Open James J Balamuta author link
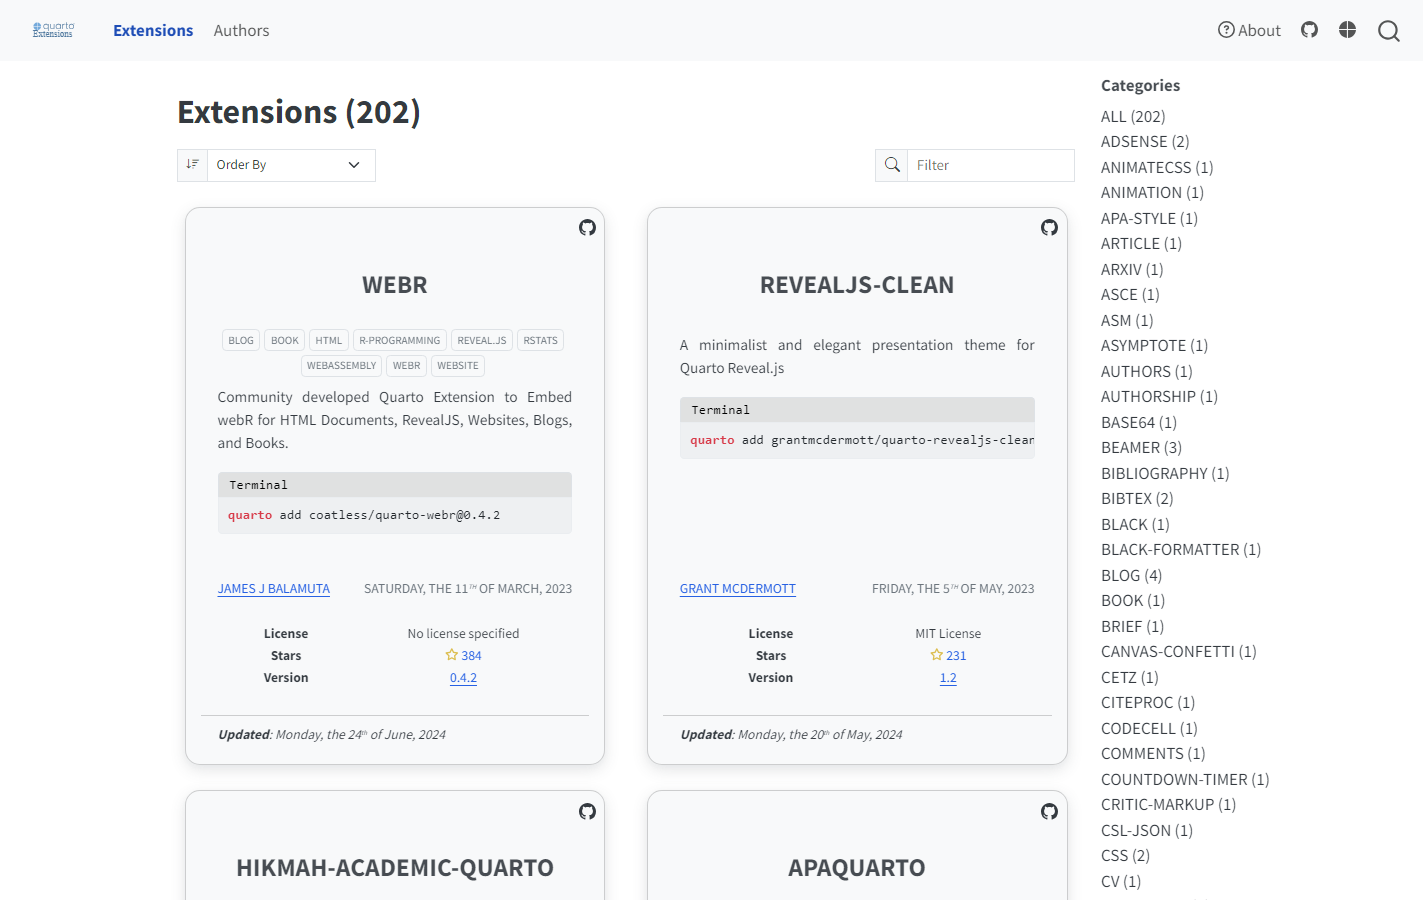Image resolution: width=1423 pixels, height=900 pixels. [x=273, y=589]
